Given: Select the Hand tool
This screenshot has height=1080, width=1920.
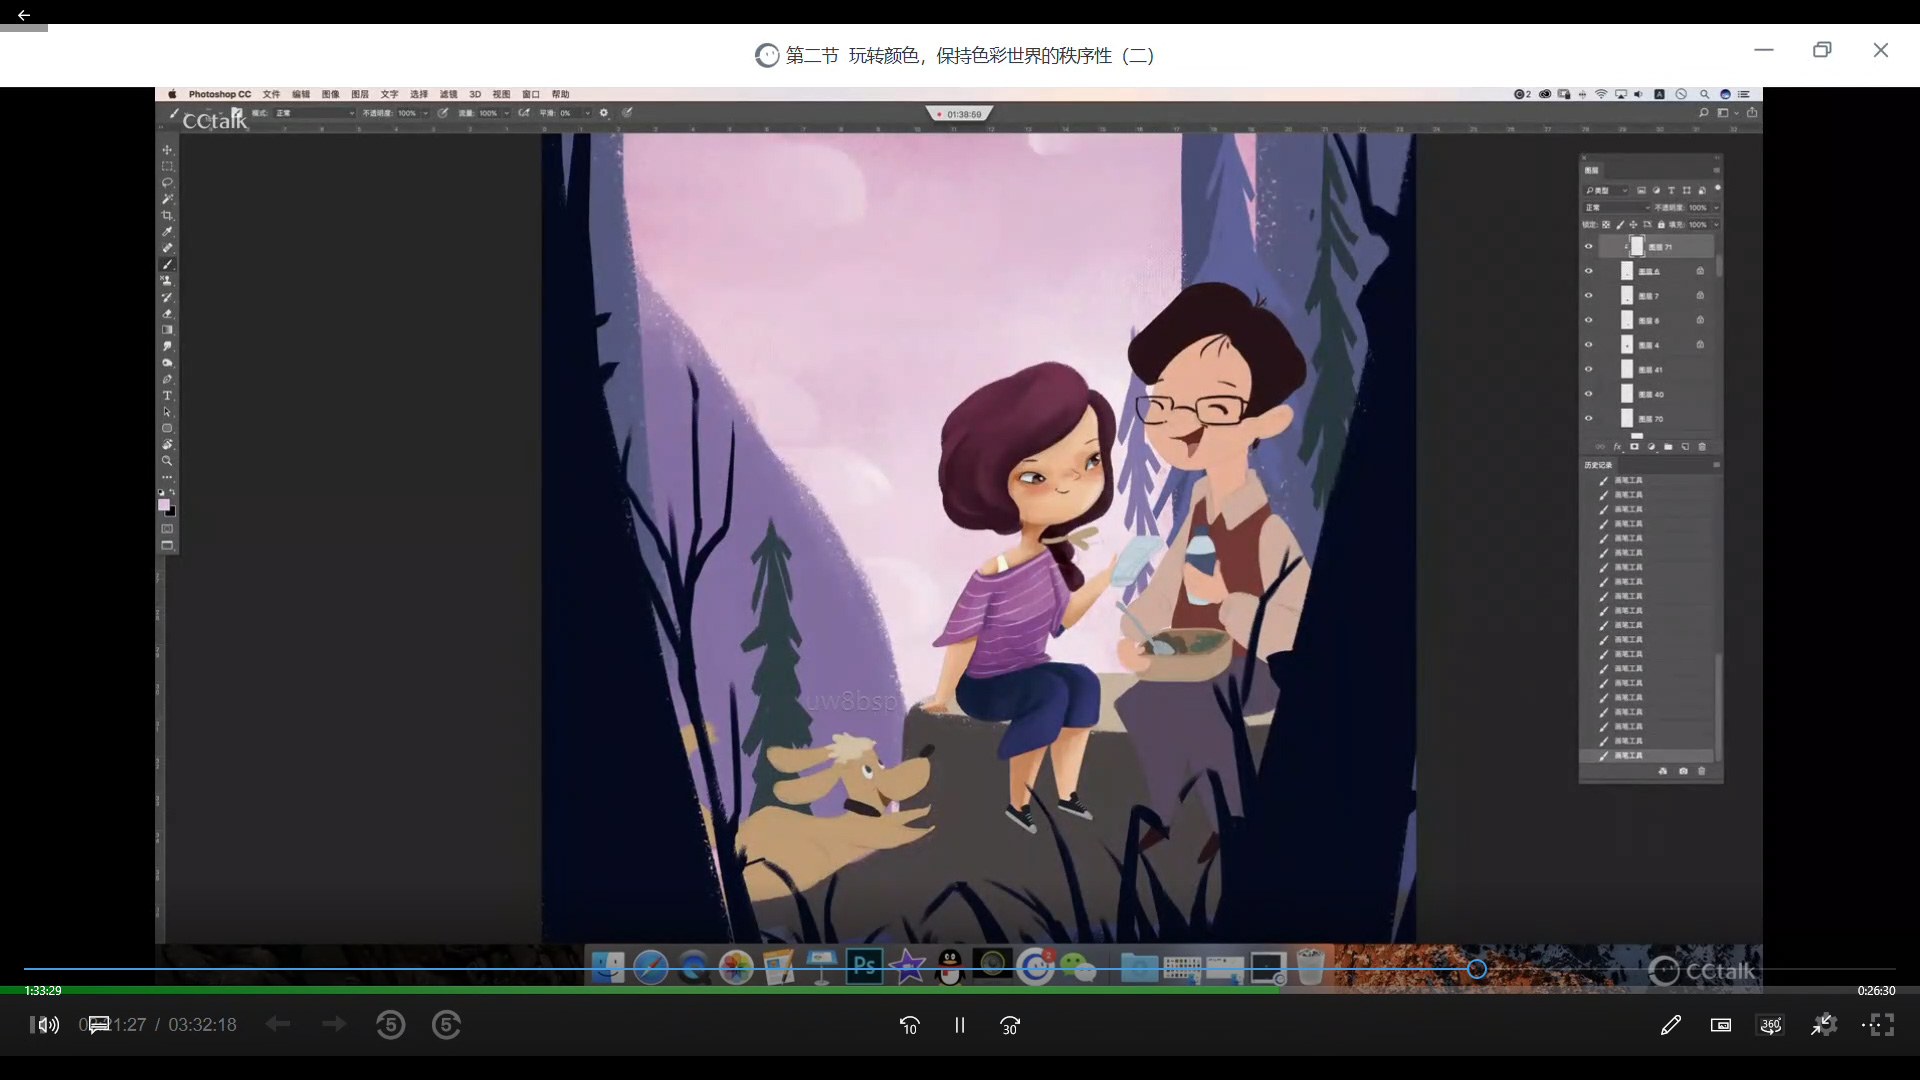Looking at the screenshot, I should [x=167, y=445].
